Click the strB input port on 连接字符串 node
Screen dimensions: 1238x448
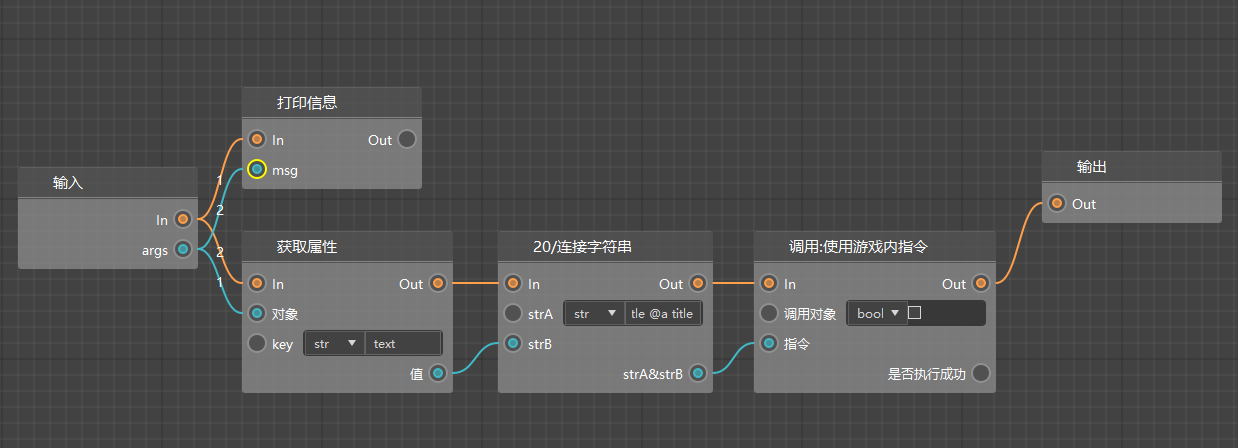click(513, 344)
